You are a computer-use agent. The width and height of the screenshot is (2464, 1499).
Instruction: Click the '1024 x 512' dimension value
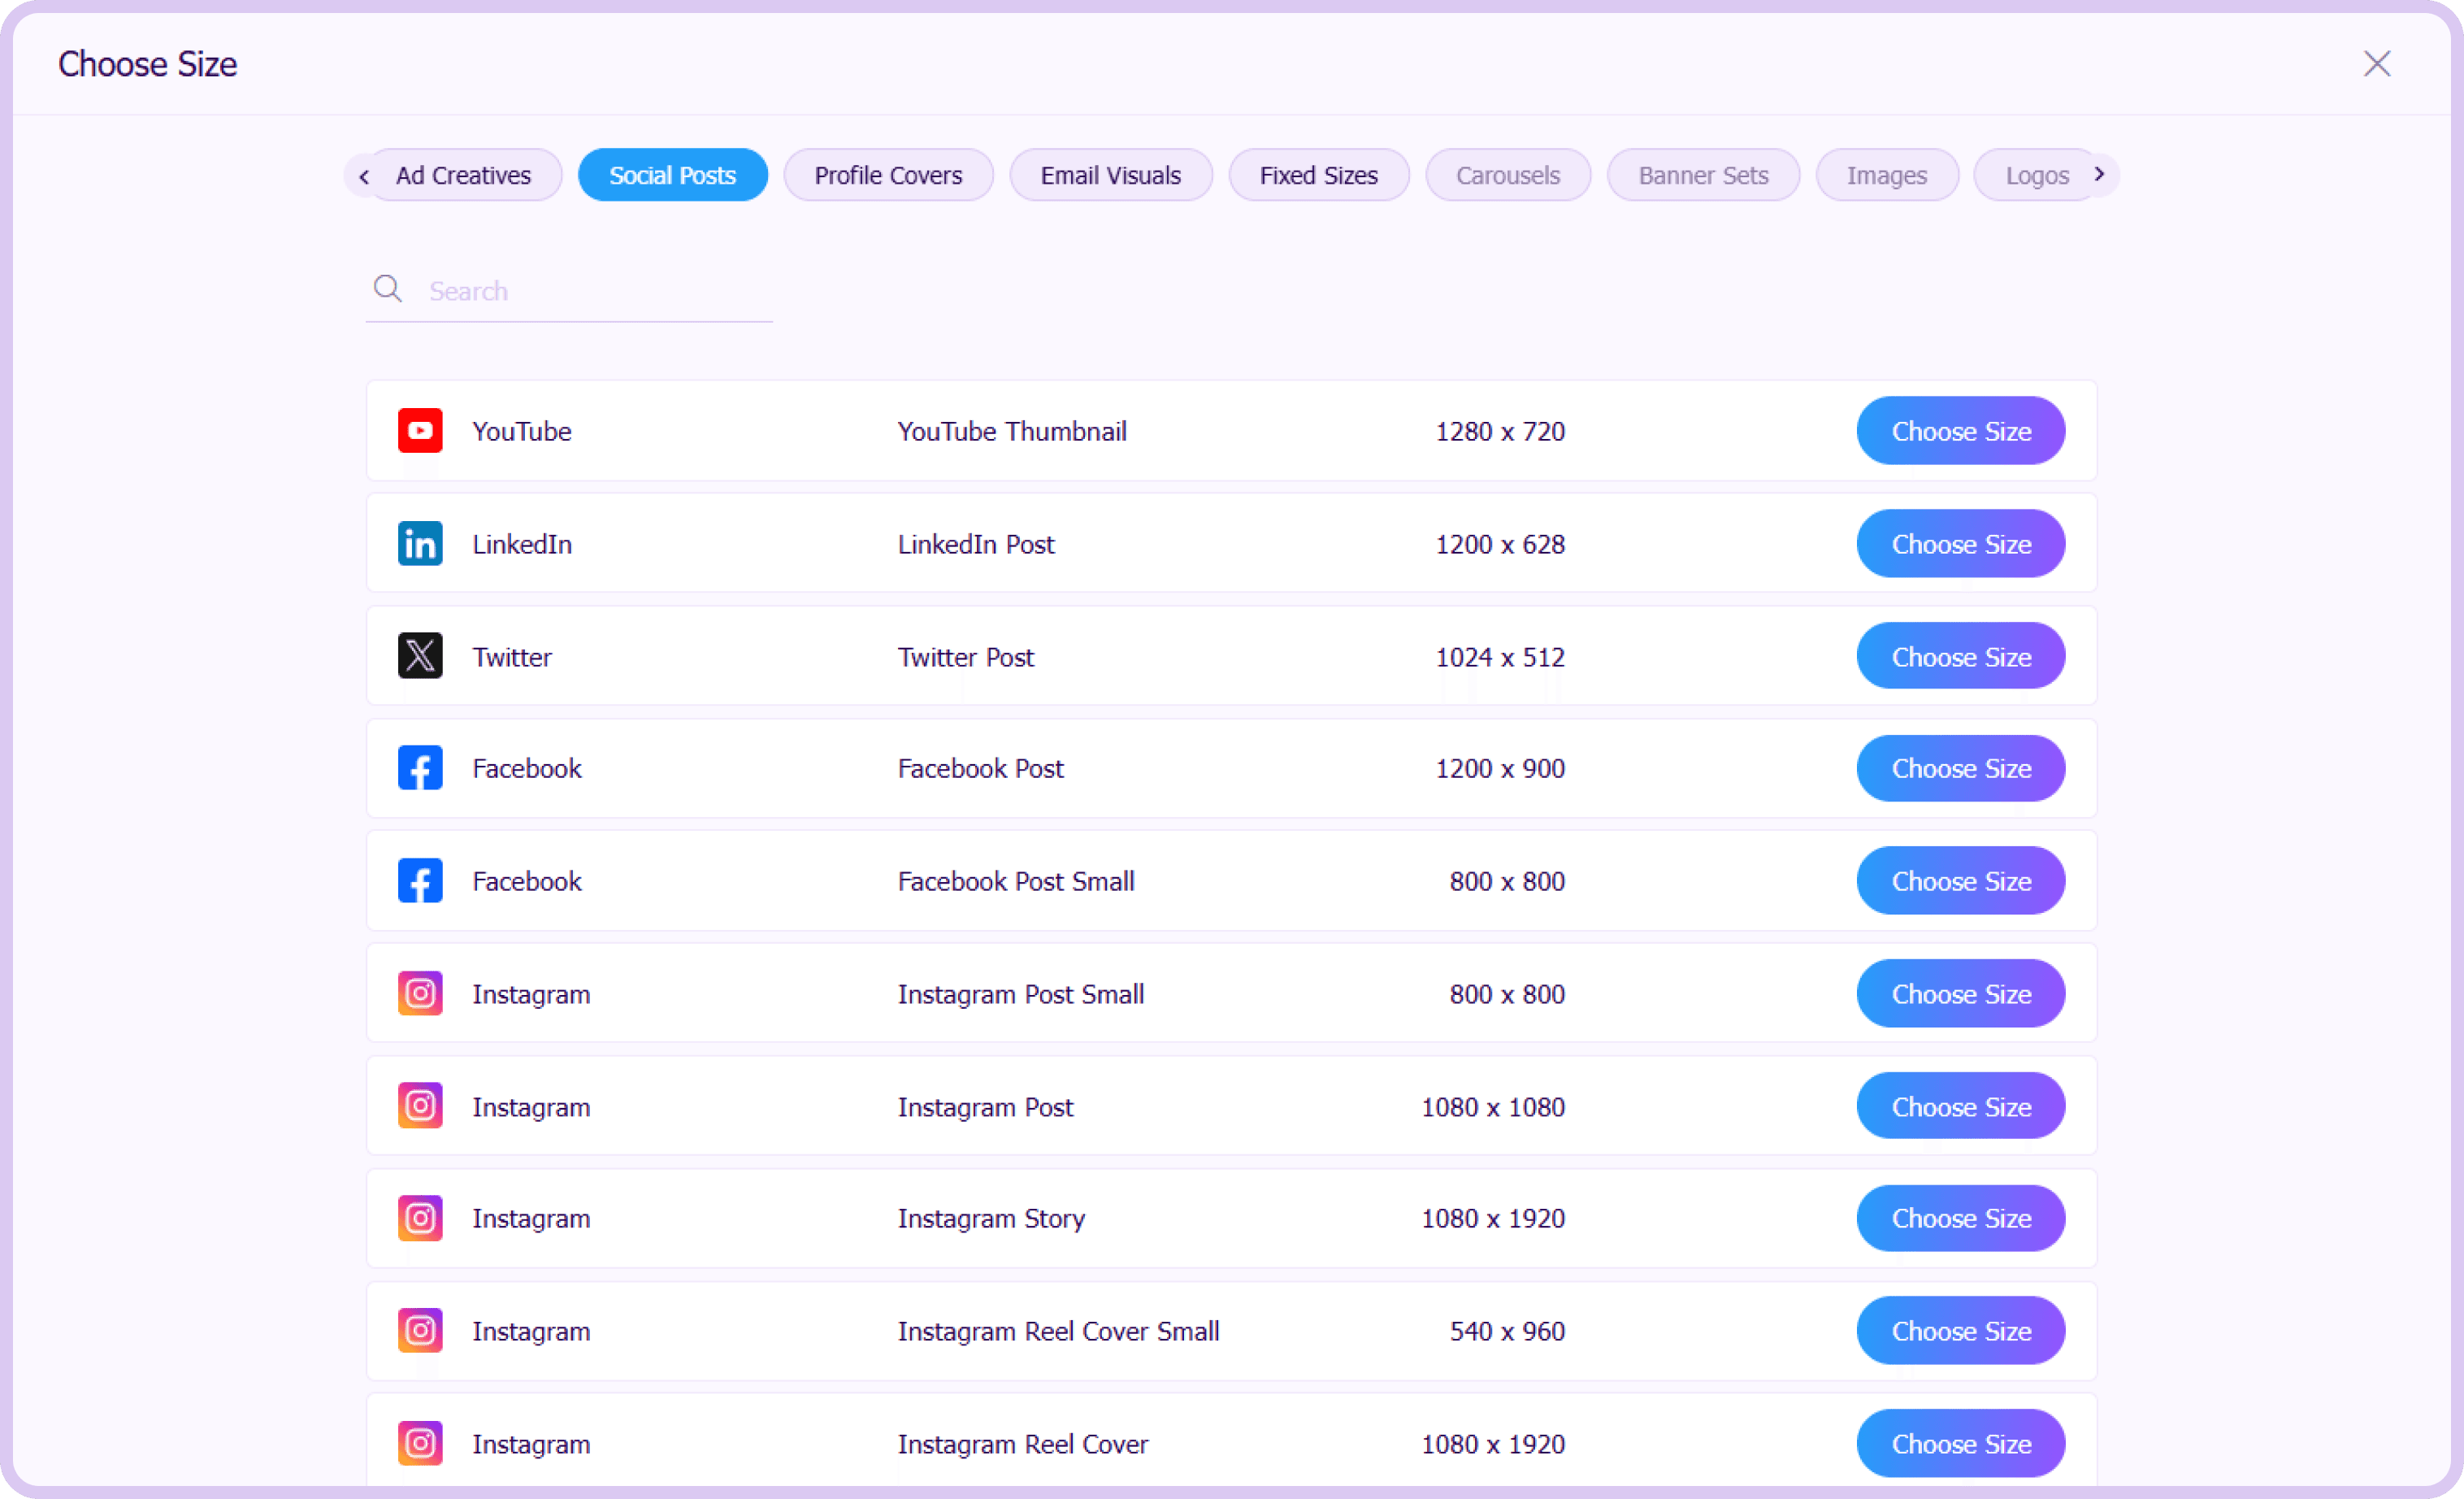point(1500,657)
